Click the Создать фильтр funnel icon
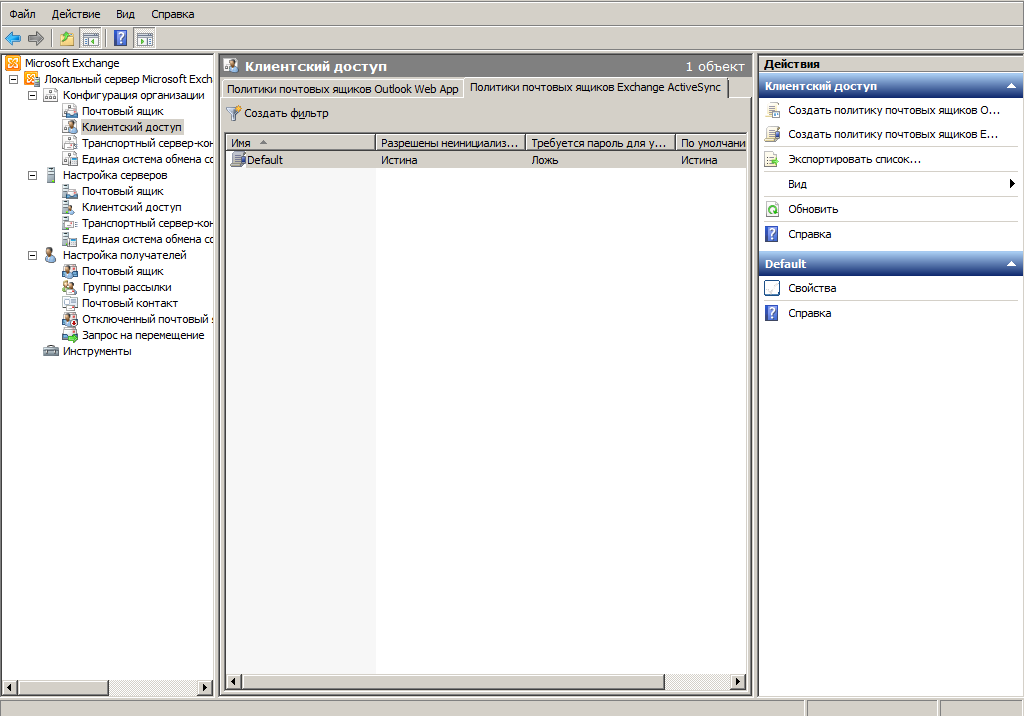Viewport: 1024px width, 716px height. [x=233, y=114]
